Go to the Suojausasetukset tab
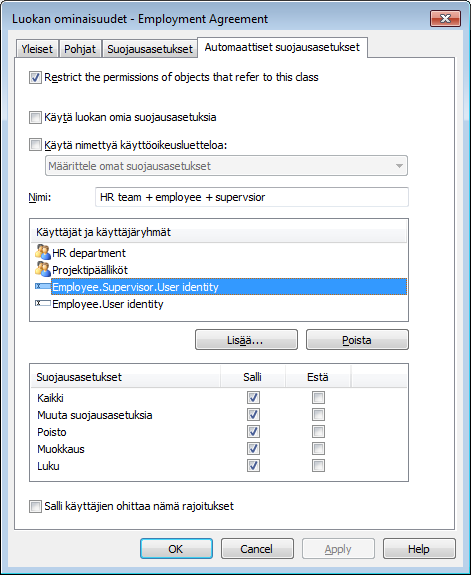The width and height of the screenshot is (471, 575). pos(150,49)
